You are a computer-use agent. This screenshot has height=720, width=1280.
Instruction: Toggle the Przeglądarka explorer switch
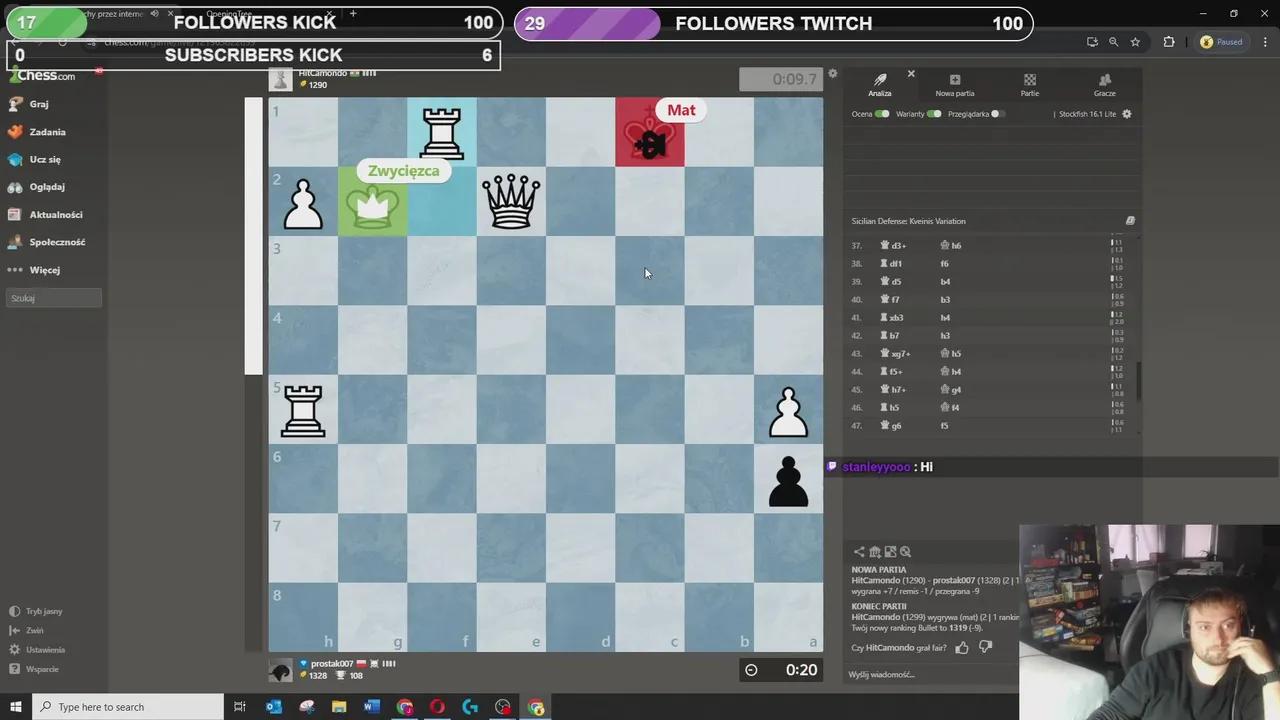point(997,114)
